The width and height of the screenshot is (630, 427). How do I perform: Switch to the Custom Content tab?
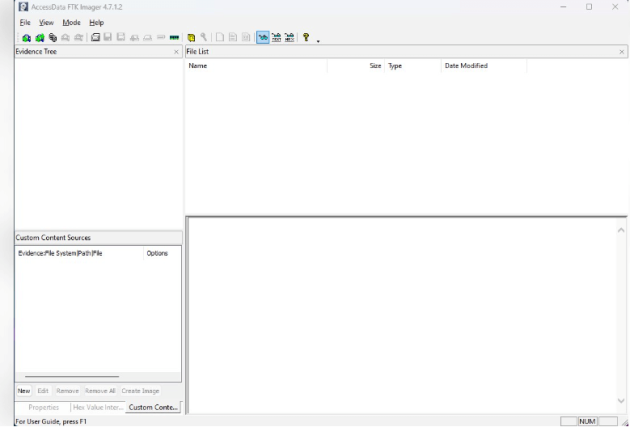(153, 407)
